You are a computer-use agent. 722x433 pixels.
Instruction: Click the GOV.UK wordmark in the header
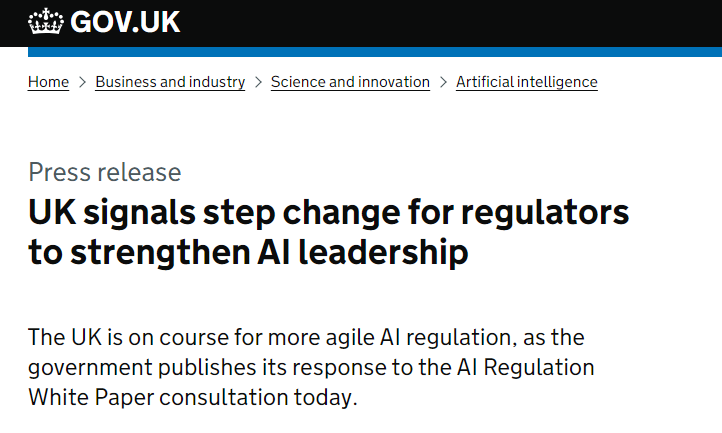[x=125, y=21]
